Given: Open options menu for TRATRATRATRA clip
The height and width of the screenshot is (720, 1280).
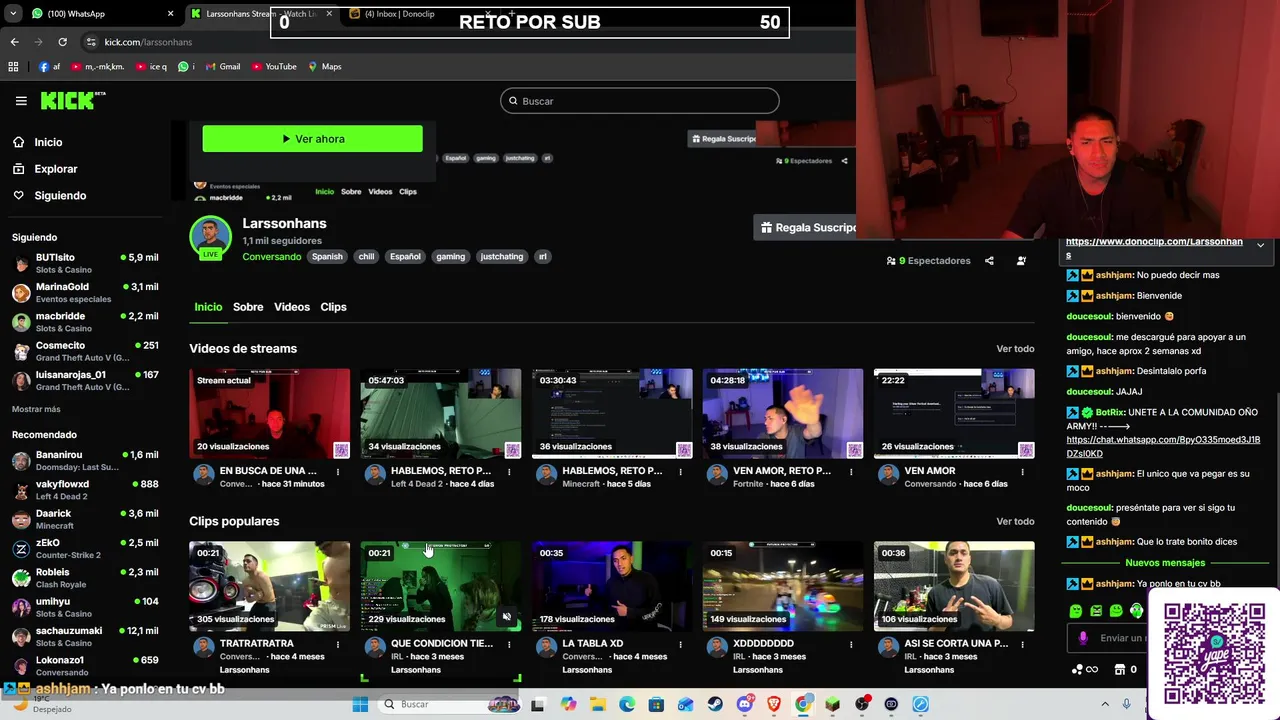Looking at the screenshot, I should (x=338, y=645).
